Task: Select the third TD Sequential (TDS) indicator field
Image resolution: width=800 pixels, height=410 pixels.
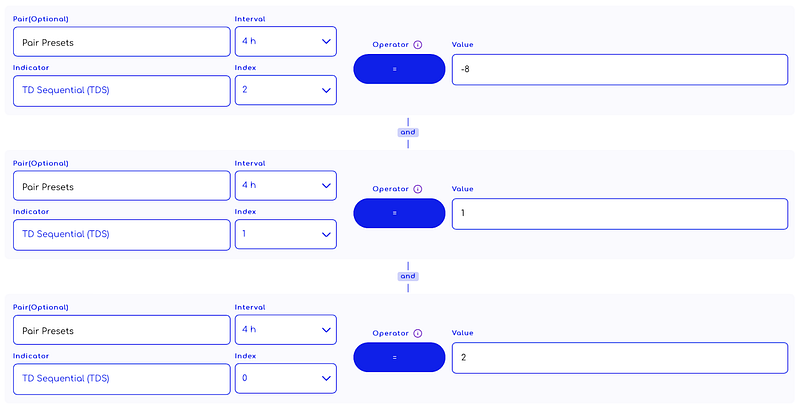Action: click(x=121, y=379)
